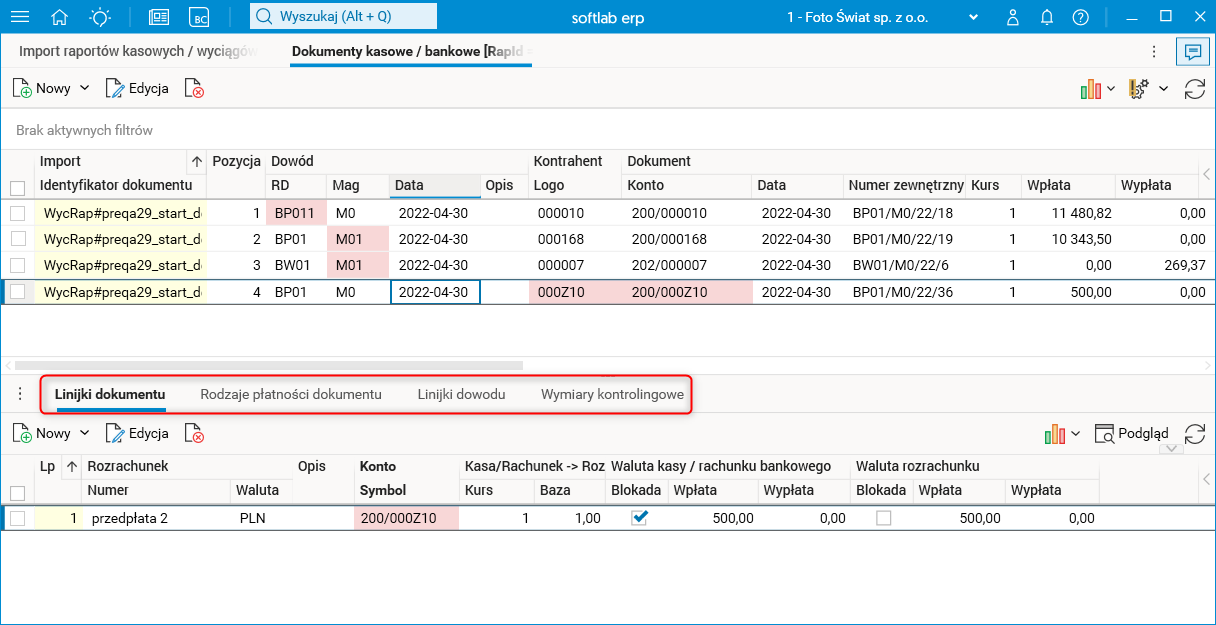This screenshot has height=625, width=1216.
Task: Toggle the Blokada checkbox for przedpłata 2
Action: pyautogui.click(x=640, y=518)
